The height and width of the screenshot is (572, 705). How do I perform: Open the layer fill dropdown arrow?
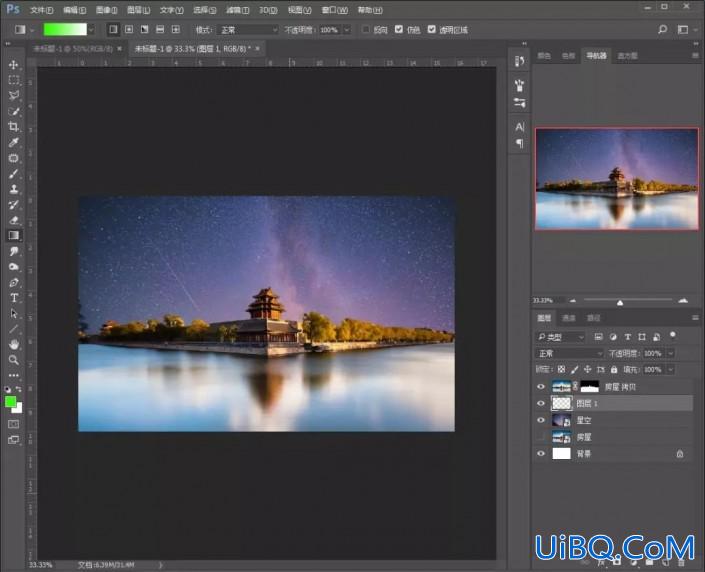point(671,370)
